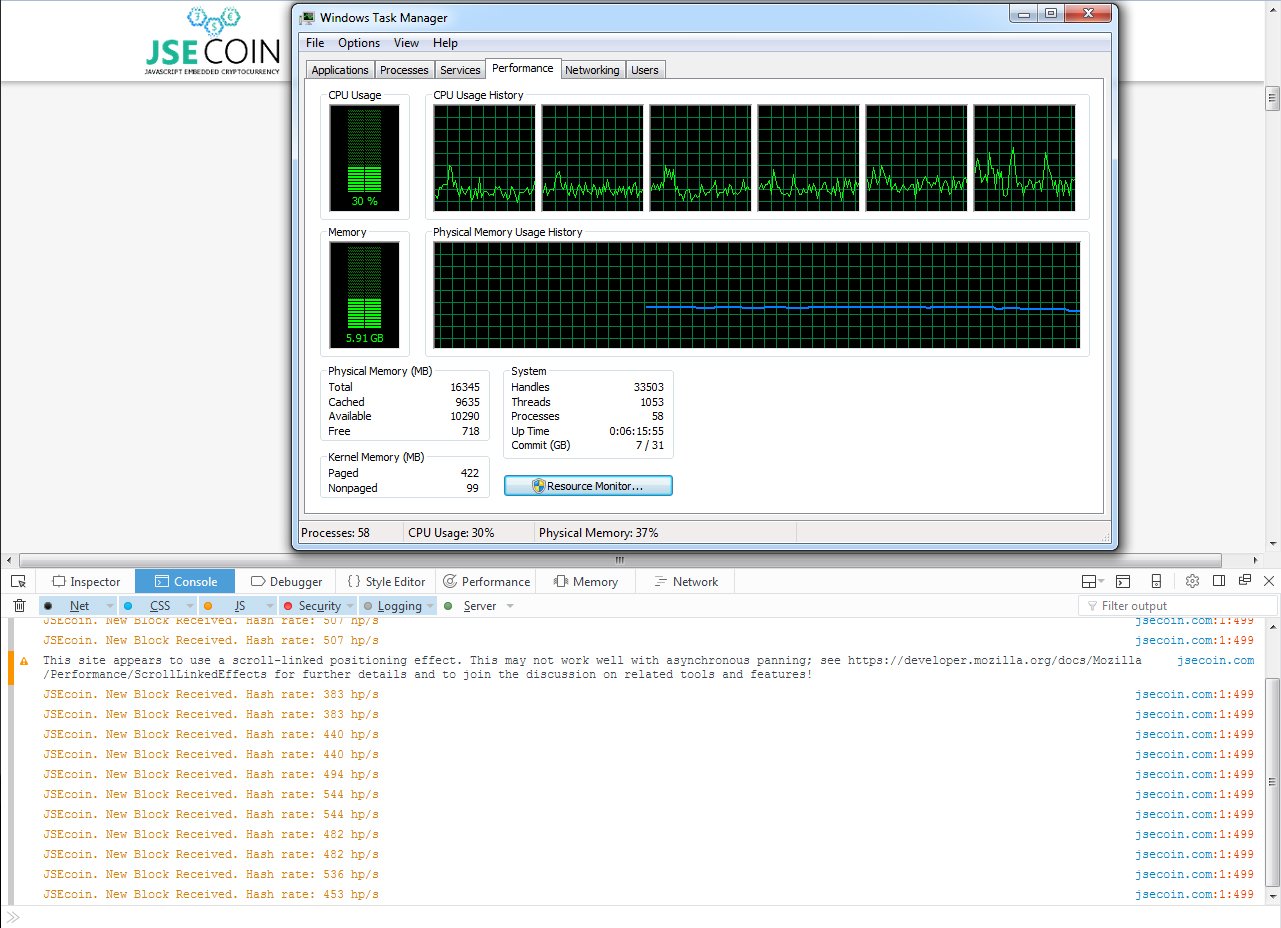
Task: Enable Responsive Design Mode icon
Action: [1156, 581]
